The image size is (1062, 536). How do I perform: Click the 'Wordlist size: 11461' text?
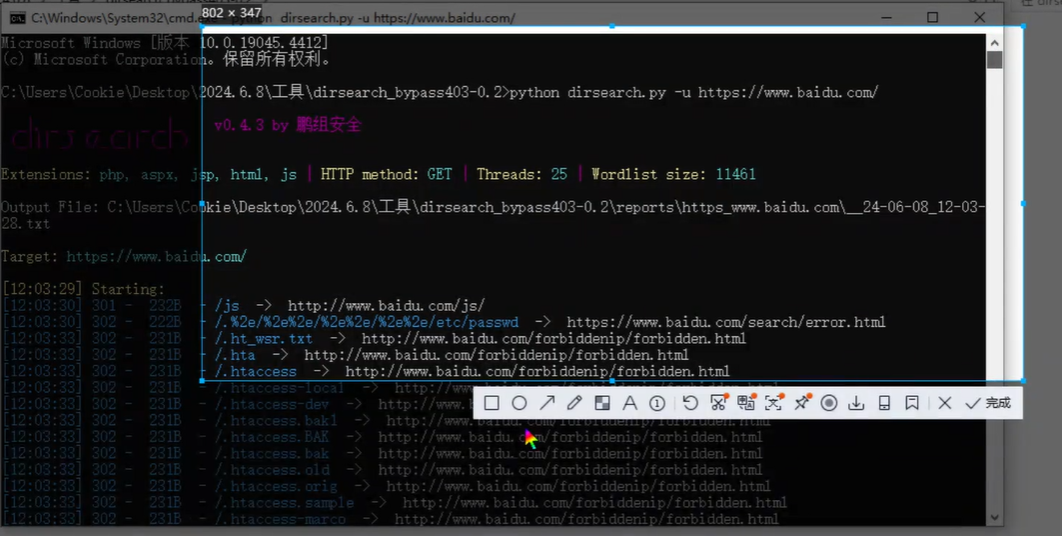673,174
